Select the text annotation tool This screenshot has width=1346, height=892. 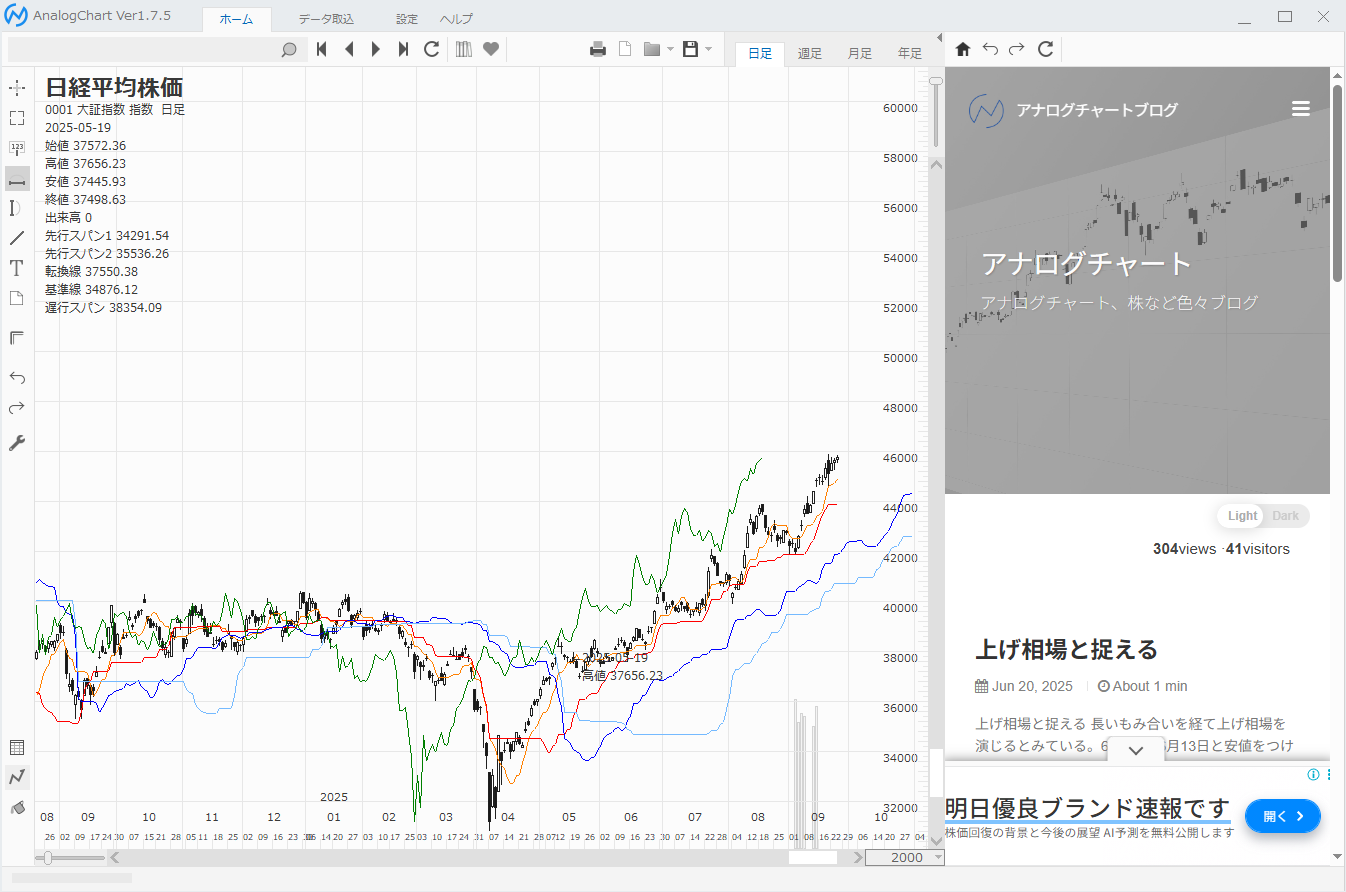(x=17, y=268)
